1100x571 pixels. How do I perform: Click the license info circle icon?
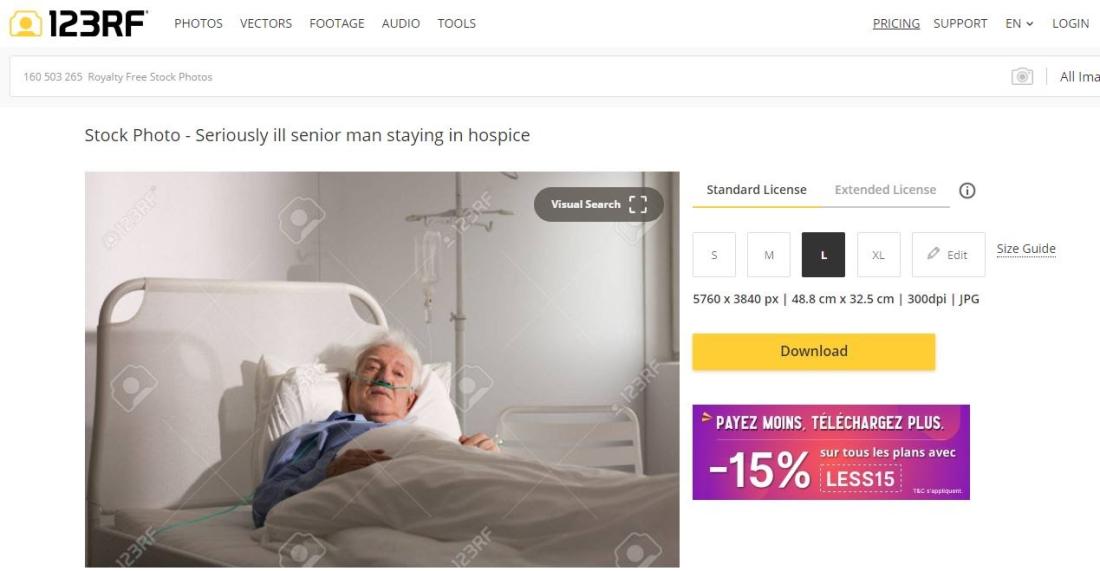[967, 190]
